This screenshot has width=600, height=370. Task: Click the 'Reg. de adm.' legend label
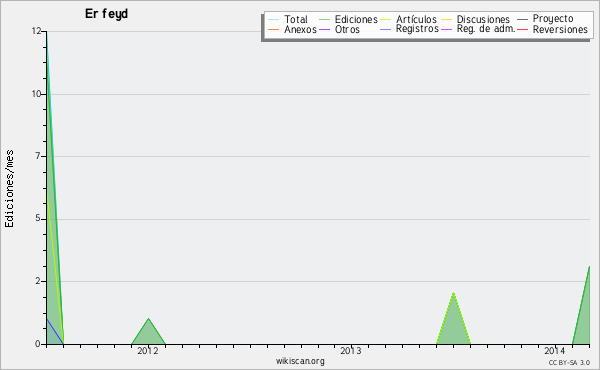click(486, 29)
